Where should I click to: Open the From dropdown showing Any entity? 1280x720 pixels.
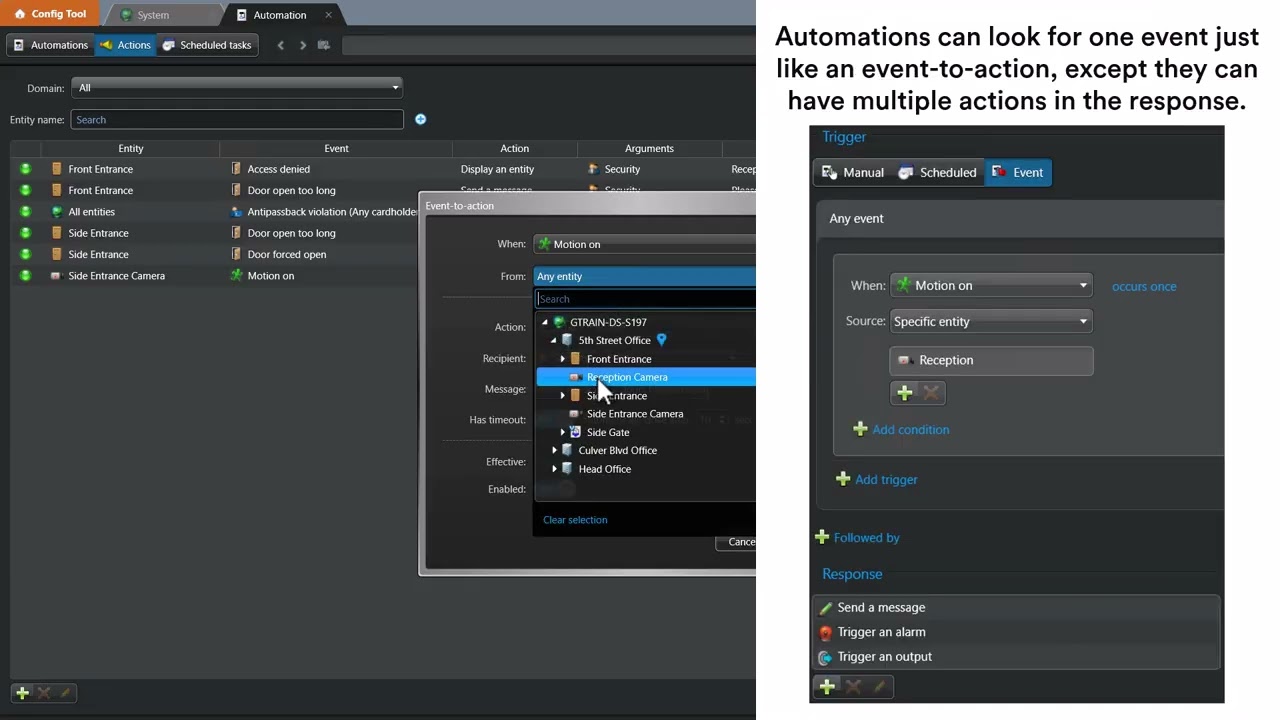(x=645, y=276)
